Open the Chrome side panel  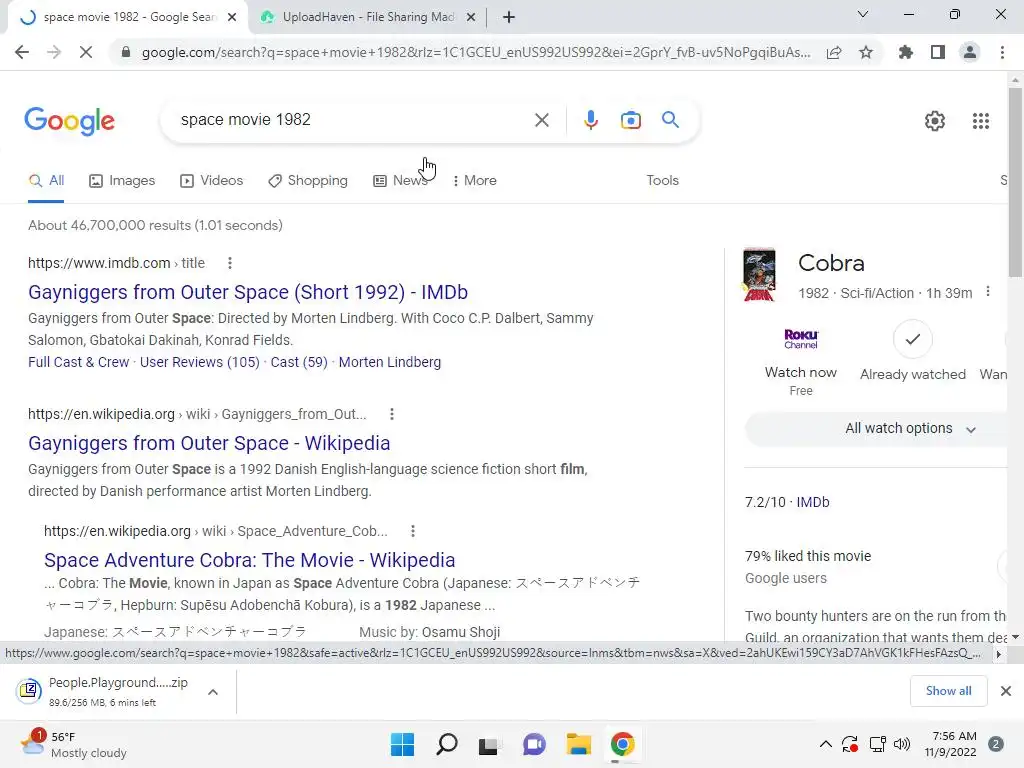click(x=938, y=52)
